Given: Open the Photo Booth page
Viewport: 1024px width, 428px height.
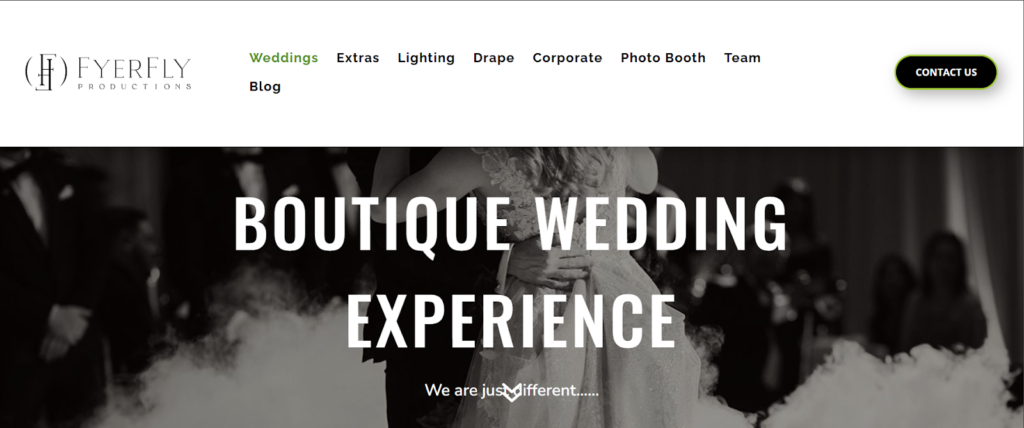Looking at the screenshot, I should (x=663, y=58).
